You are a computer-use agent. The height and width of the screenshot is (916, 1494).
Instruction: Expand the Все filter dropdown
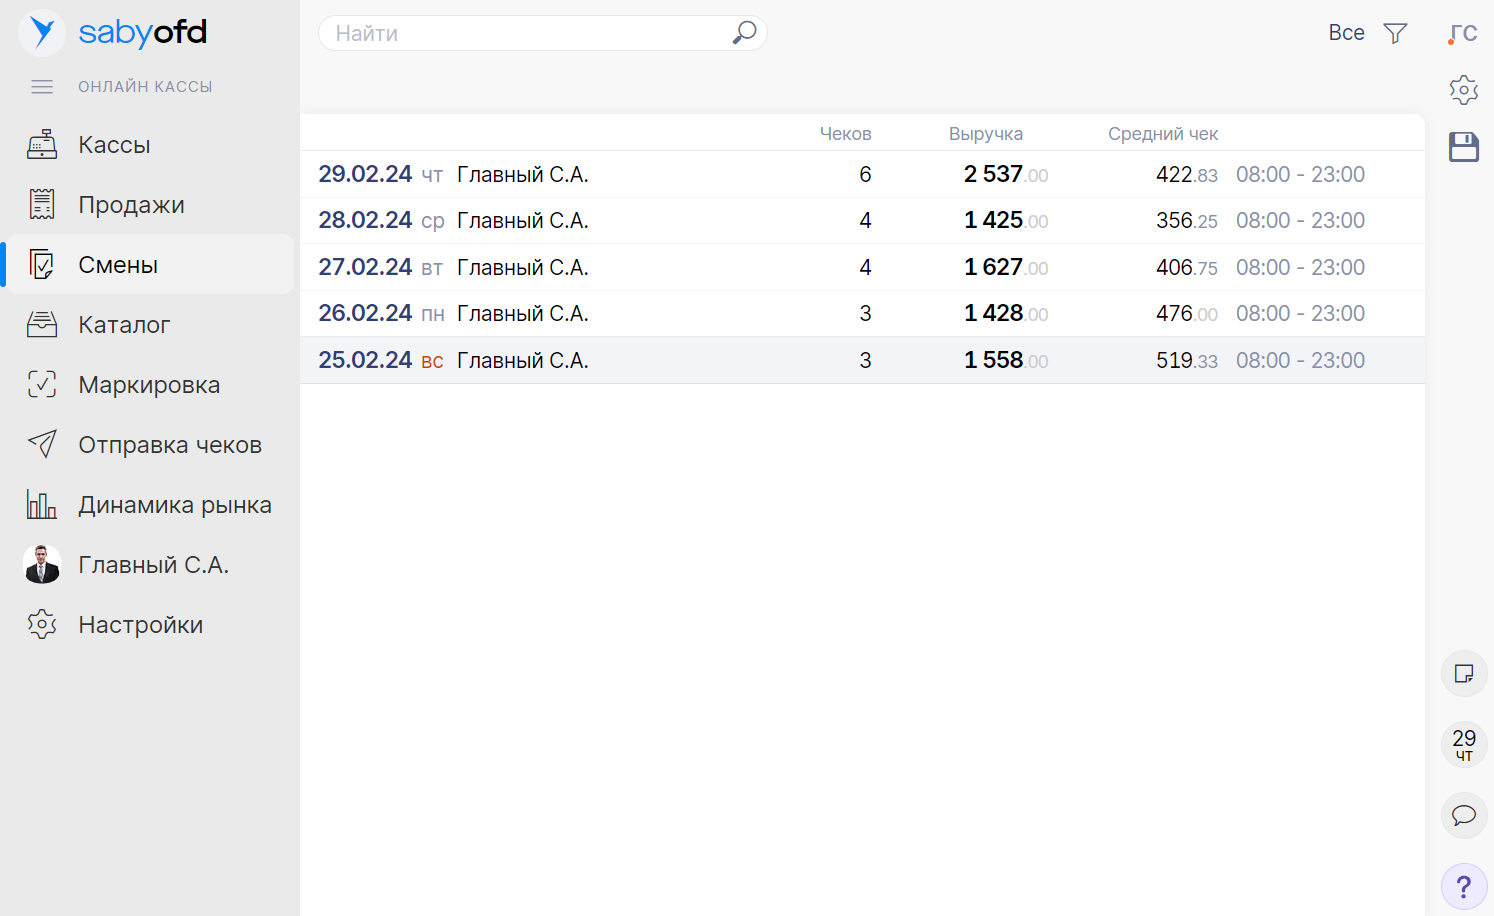coord(1346,33)
